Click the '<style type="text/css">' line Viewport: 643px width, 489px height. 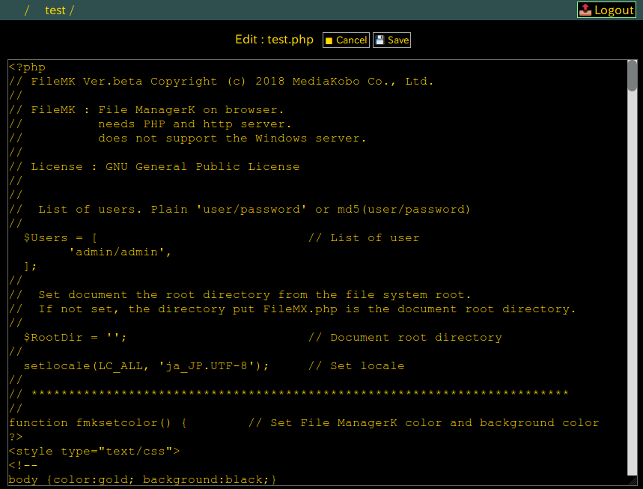tap(94, 451)
